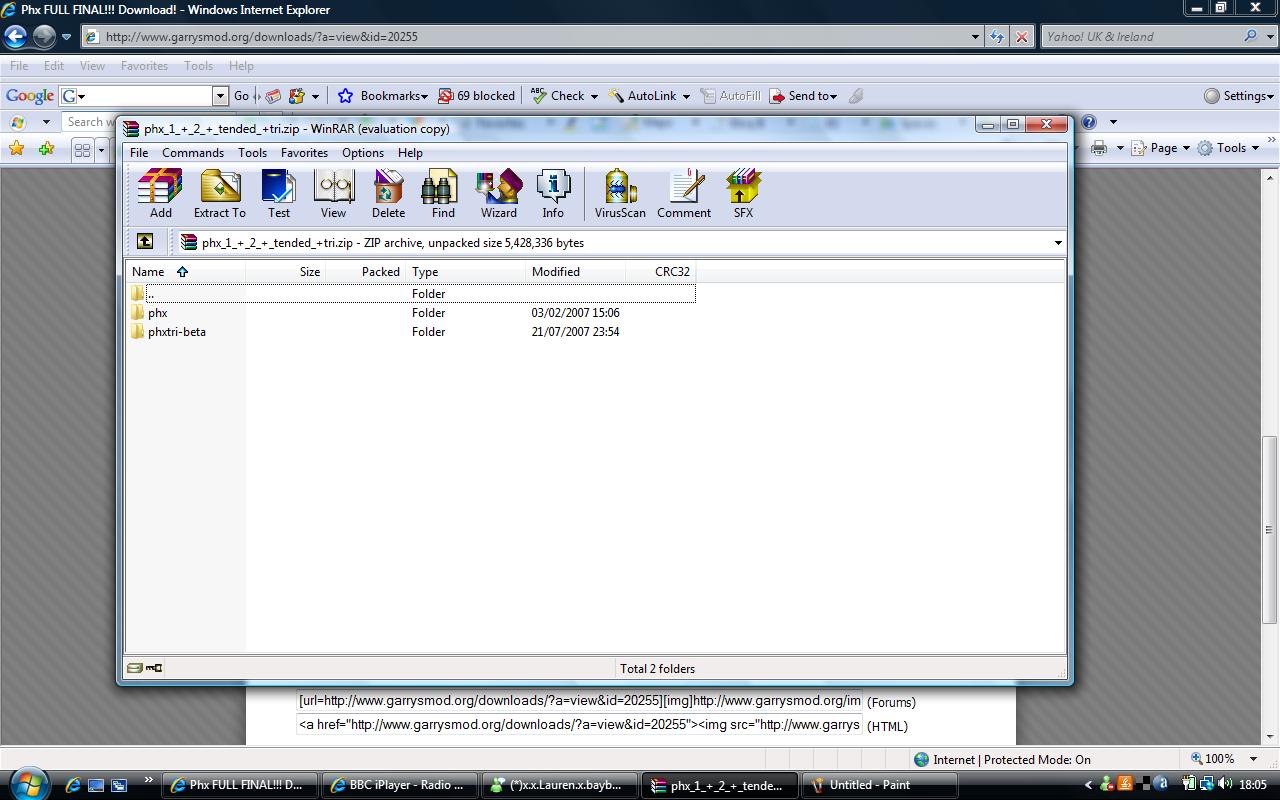Viewport: 1280px width, 800px height.
Task: Open the Commands menu
Action: tap(192, 153)
